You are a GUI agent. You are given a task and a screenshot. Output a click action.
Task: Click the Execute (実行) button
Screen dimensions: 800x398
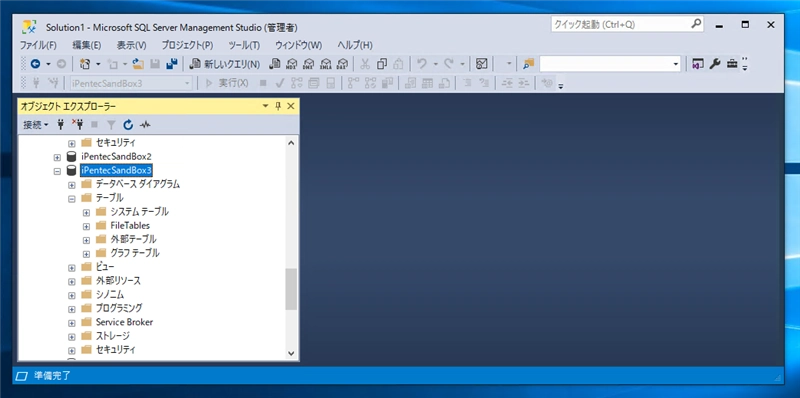[227, 83]
